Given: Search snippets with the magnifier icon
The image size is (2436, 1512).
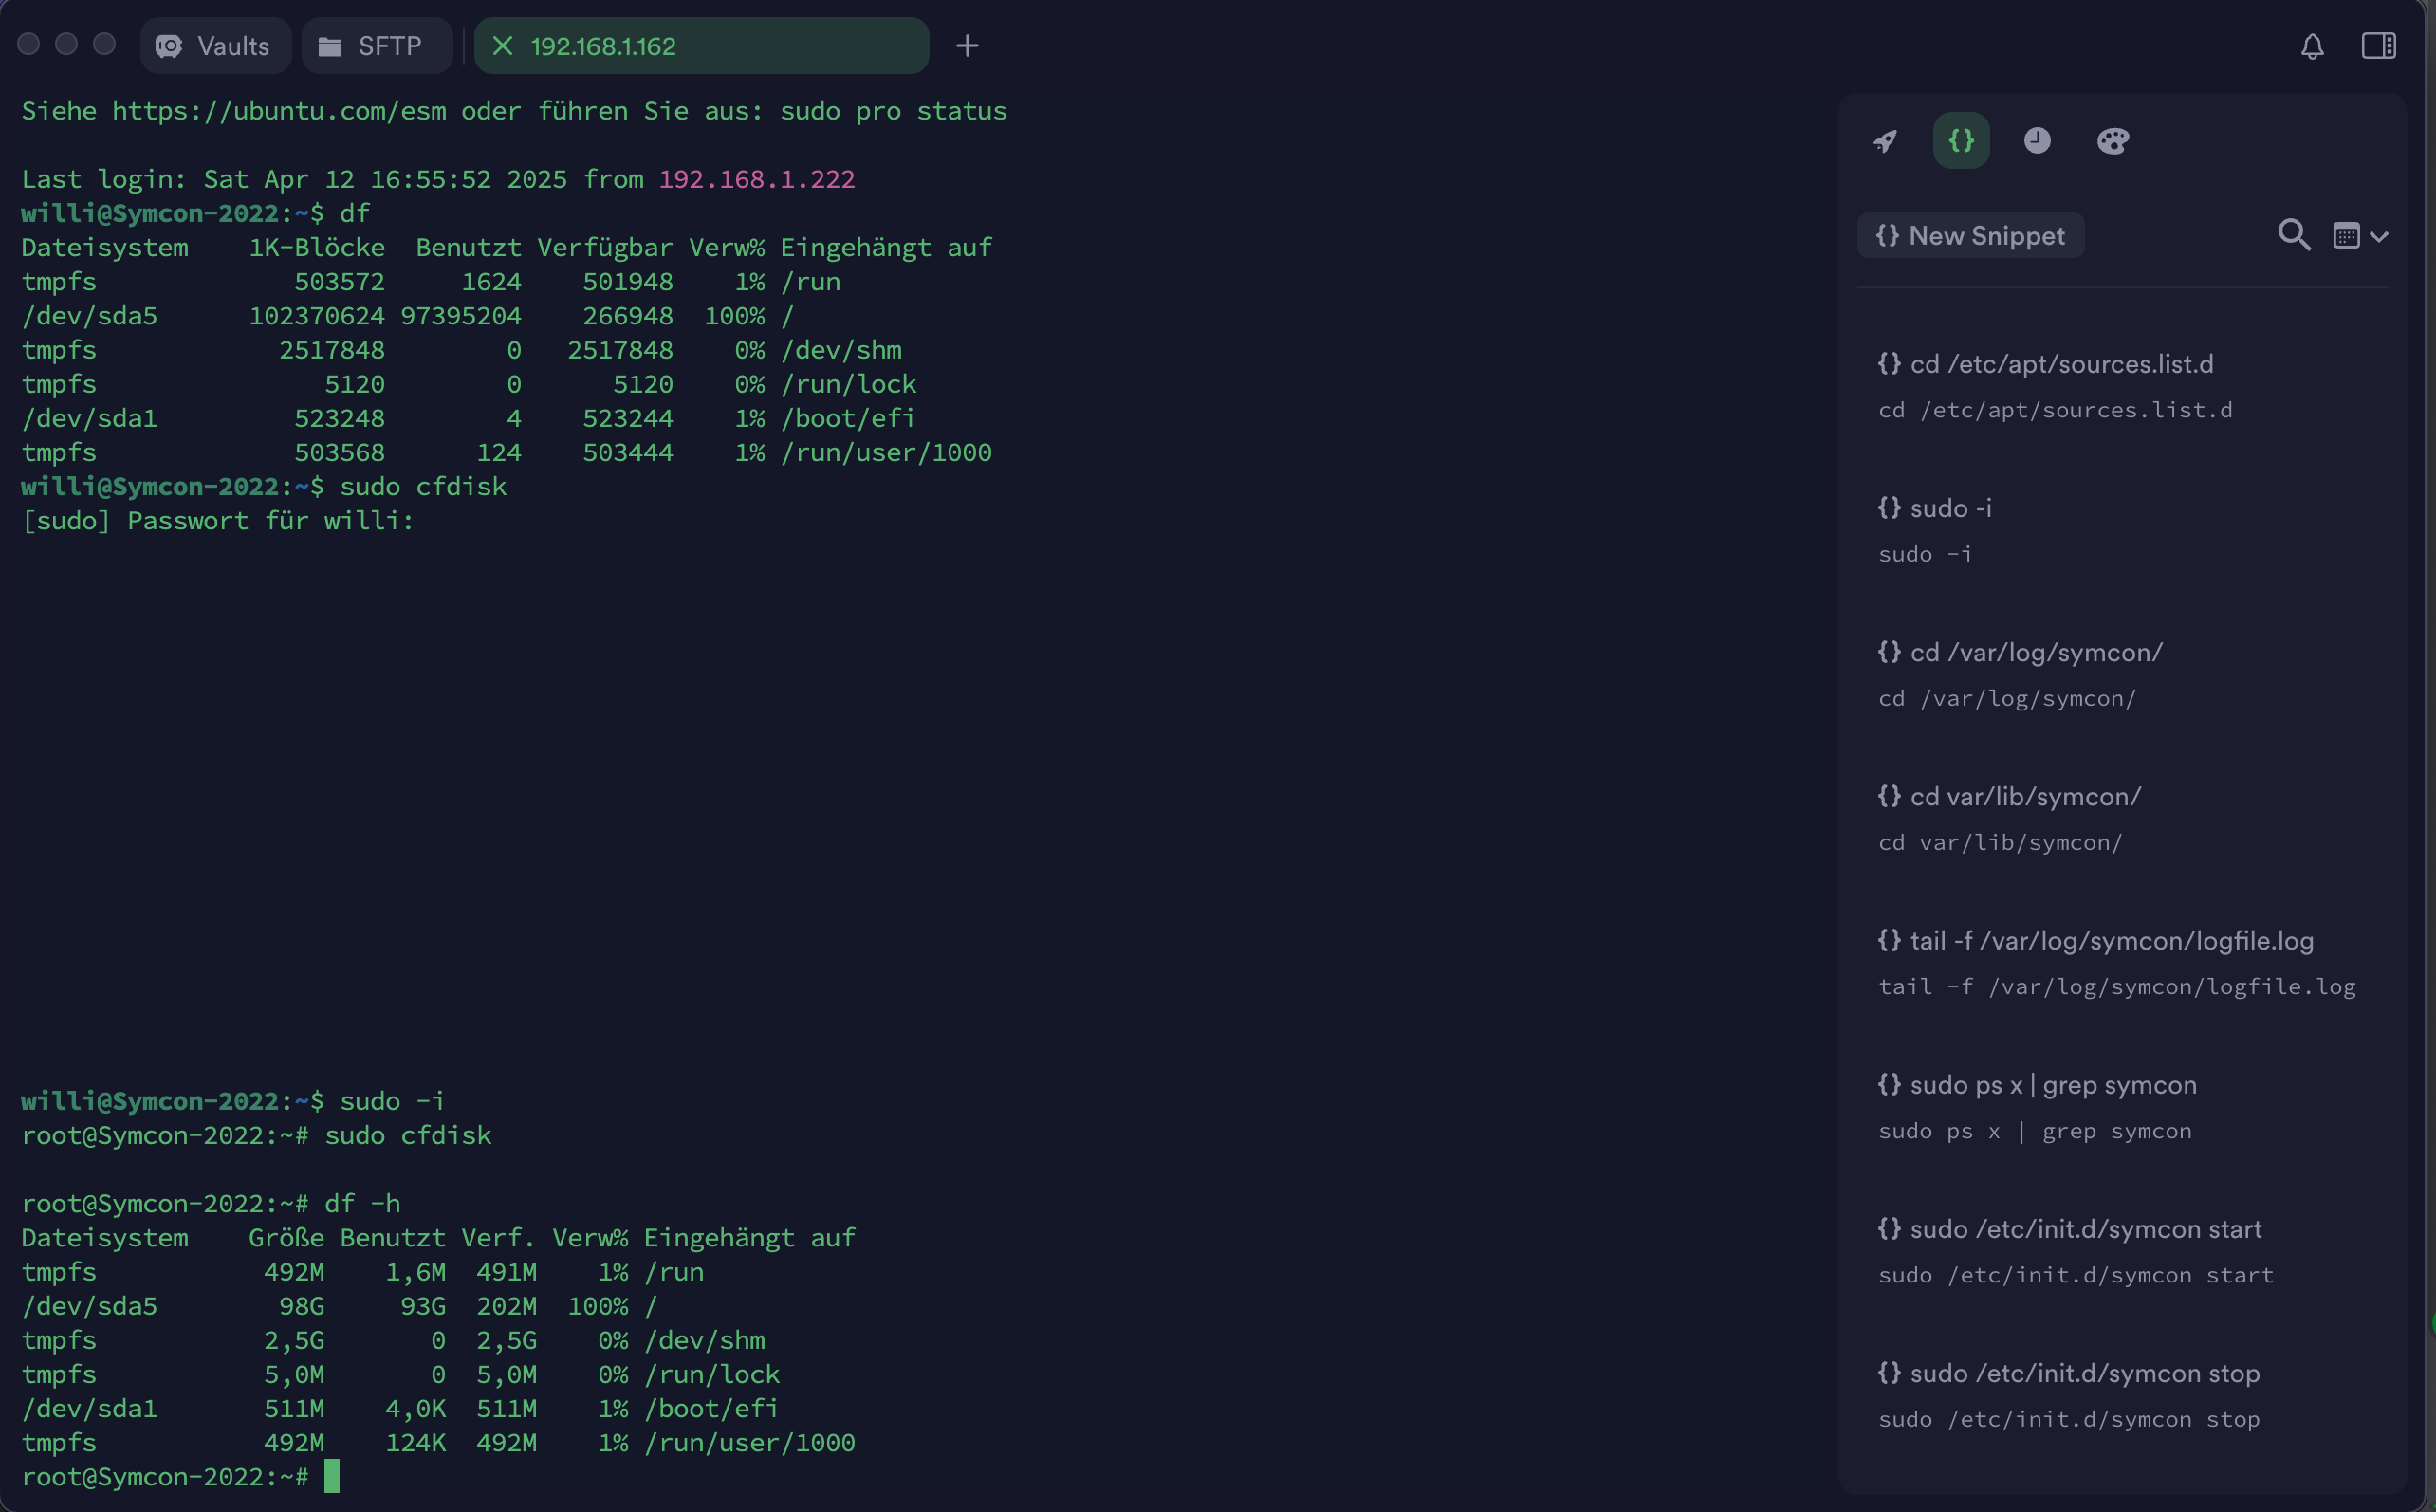Looking at the screenshot, I should point(2294,236).
